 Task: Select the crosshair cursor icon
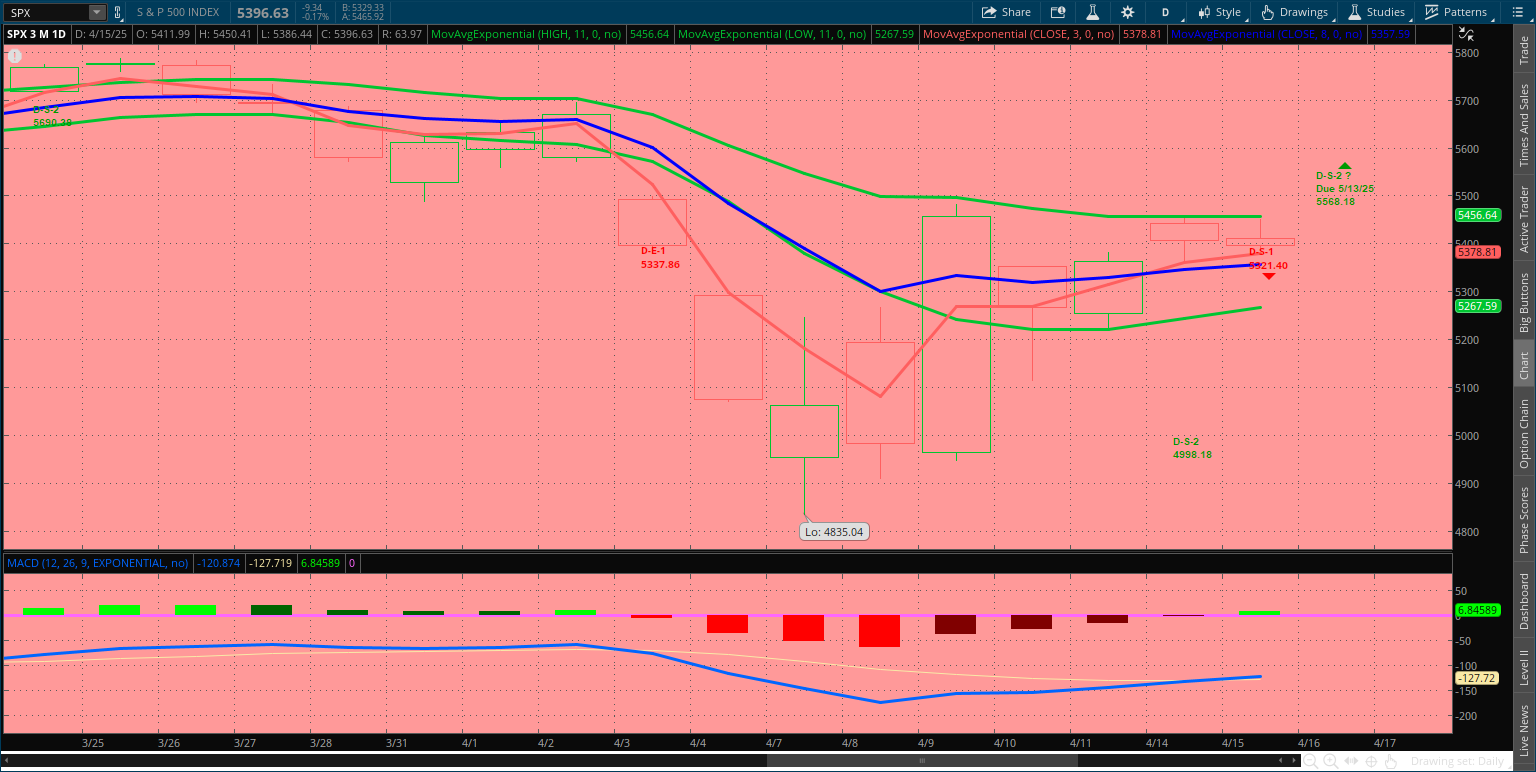coord(1371,761)
